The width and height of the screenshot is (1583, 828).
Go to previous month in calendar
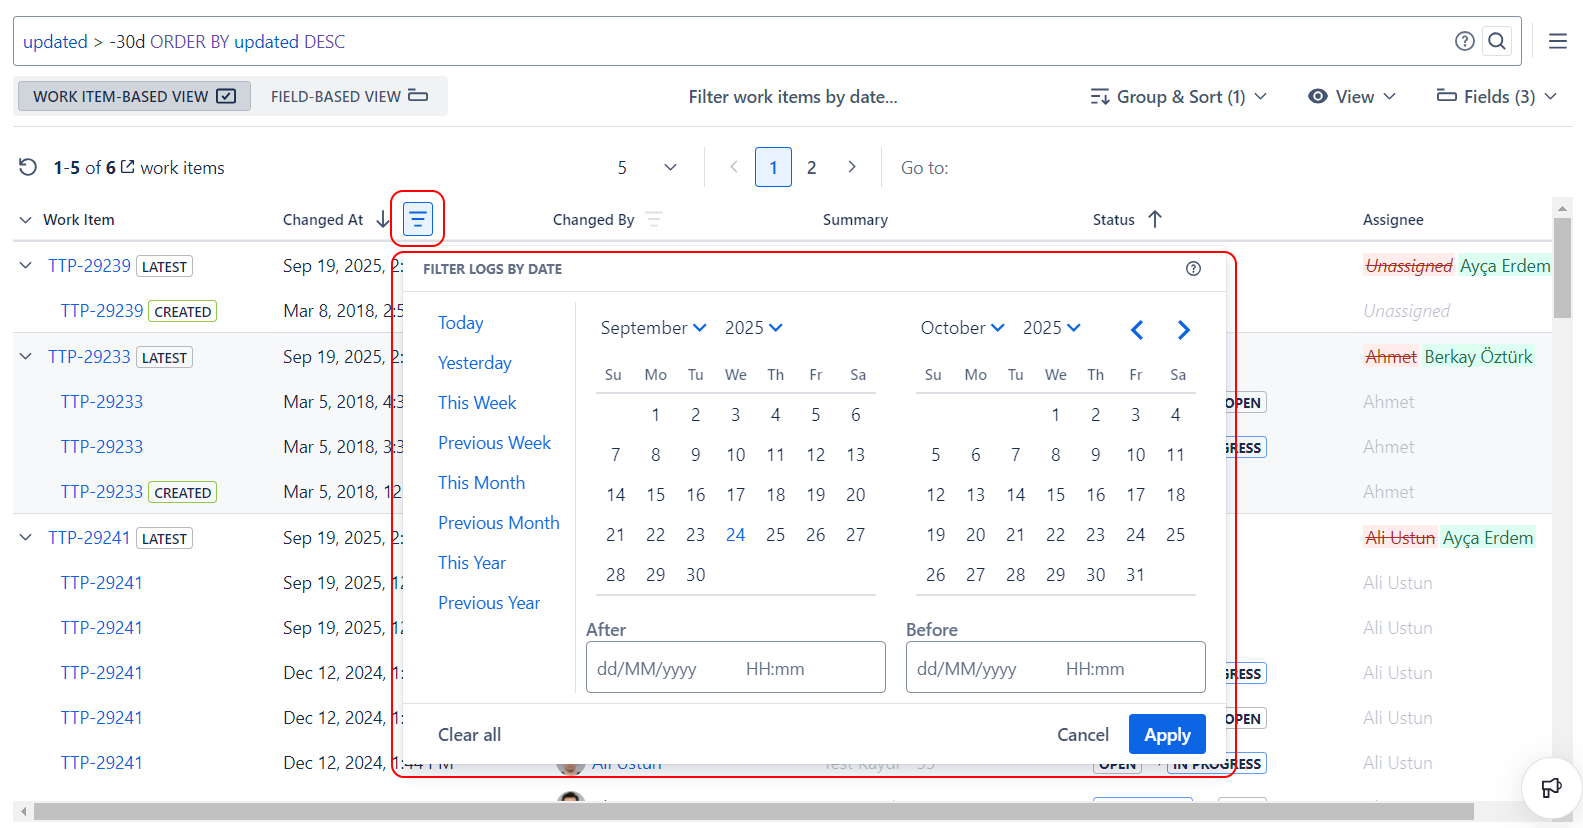[x=1137, y=329]
